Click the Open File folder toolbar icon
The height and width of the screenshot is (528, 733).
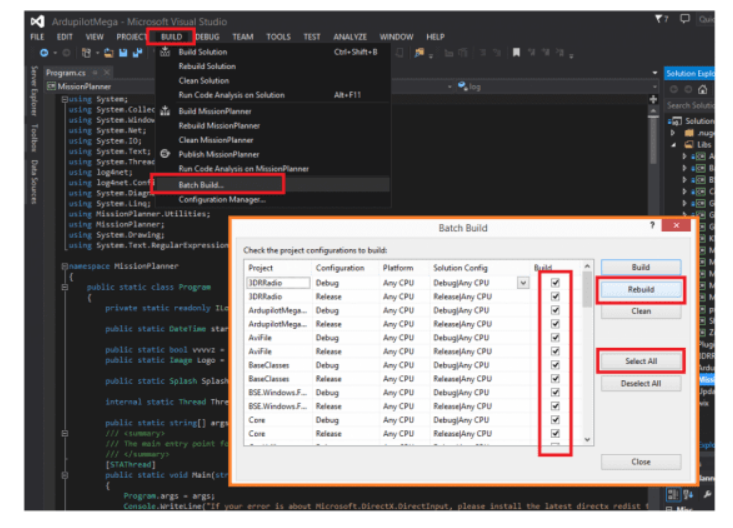tap(109, 53)
